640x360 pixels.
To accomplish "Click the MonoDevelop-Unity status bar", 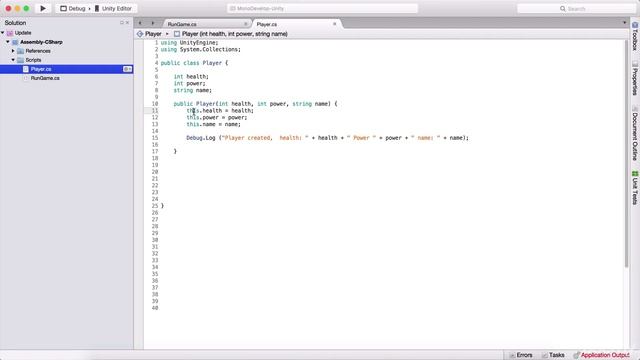I will pos(322,9).
